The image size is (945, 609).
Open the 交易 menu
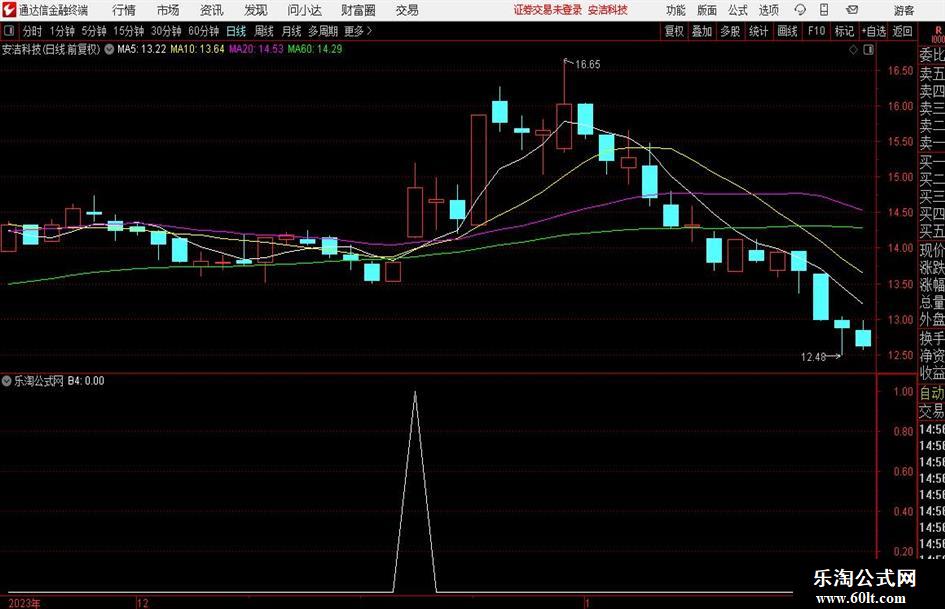[x=407, y=10]
